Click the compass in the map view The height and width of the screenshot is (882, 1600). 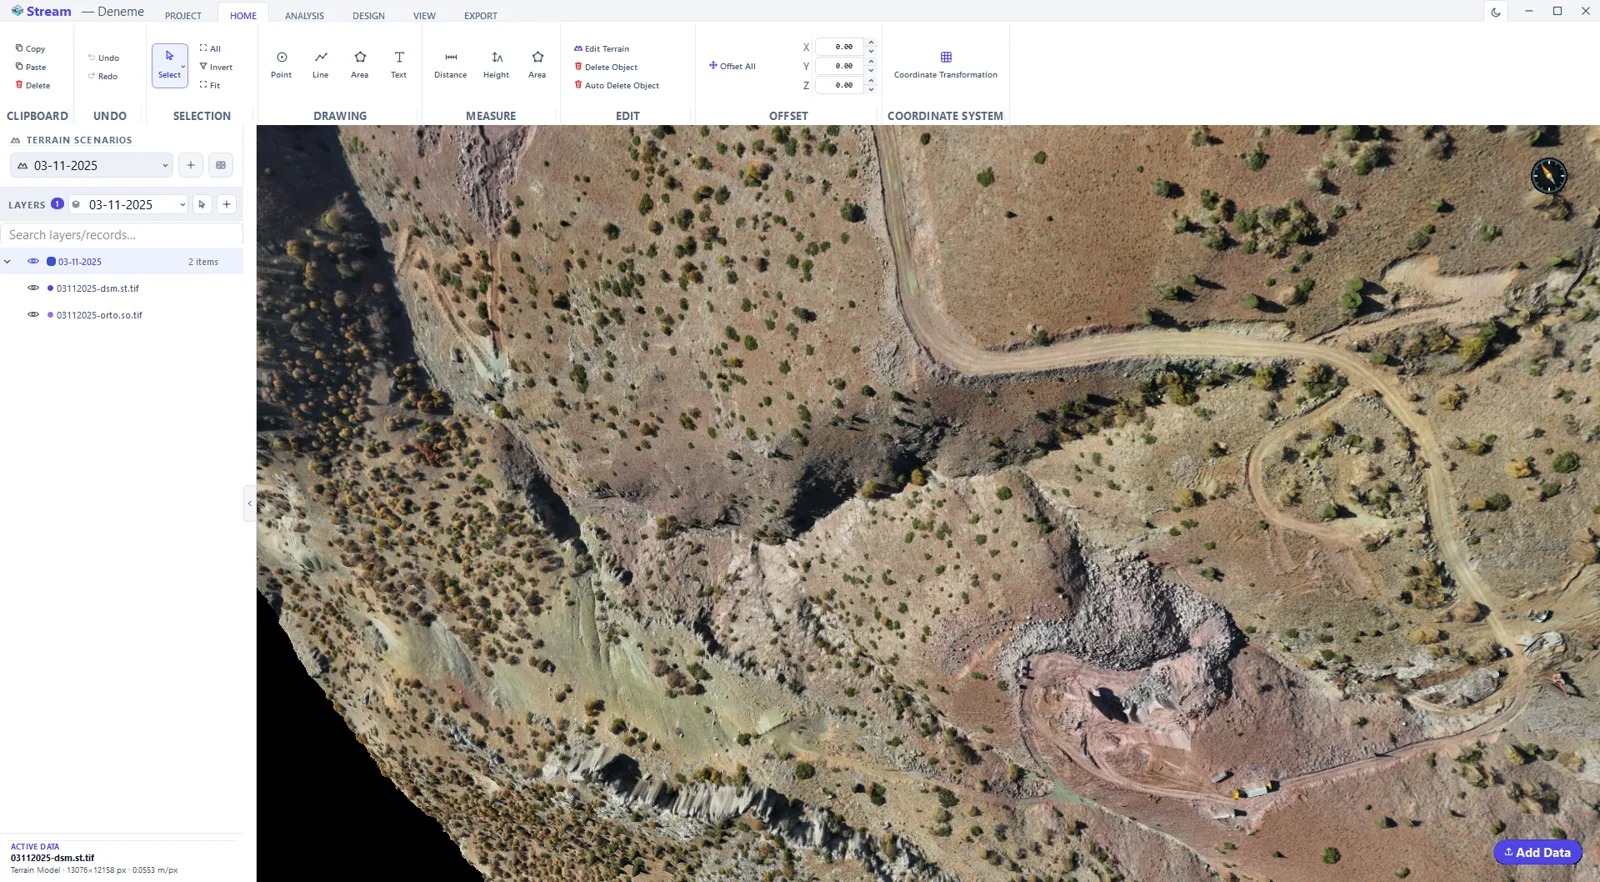1549,176
